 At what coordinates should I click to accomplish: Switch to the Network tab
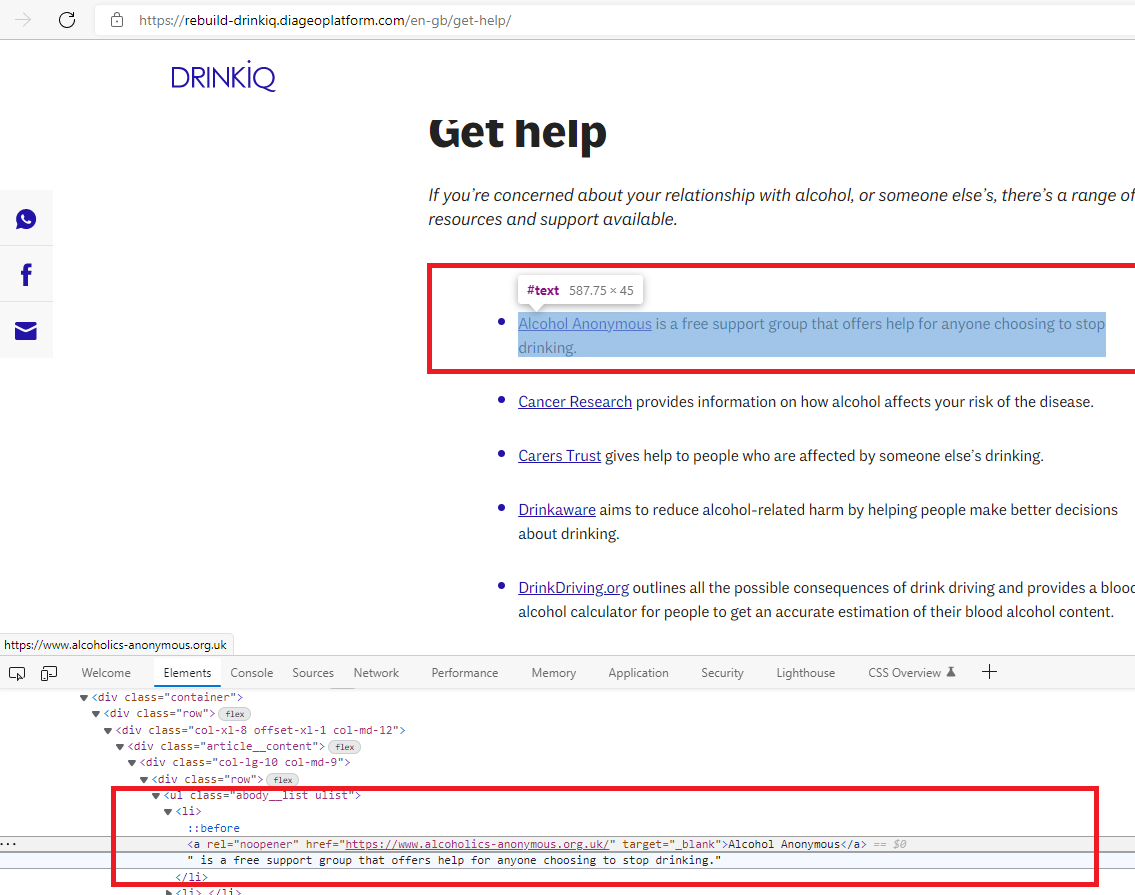pyautogui.click(x=376, y=673)
